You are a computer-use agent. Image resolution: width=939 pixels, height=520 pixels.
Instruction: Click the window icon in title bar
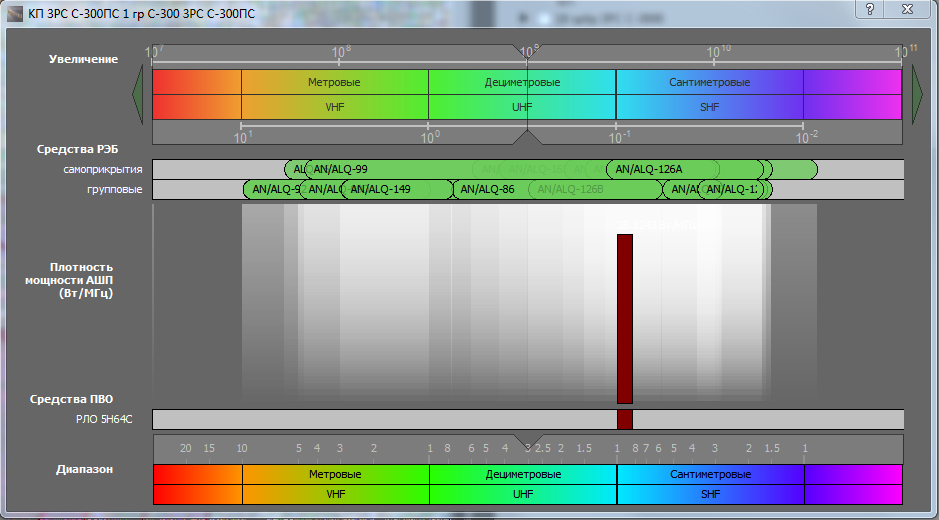pos(14,13)
